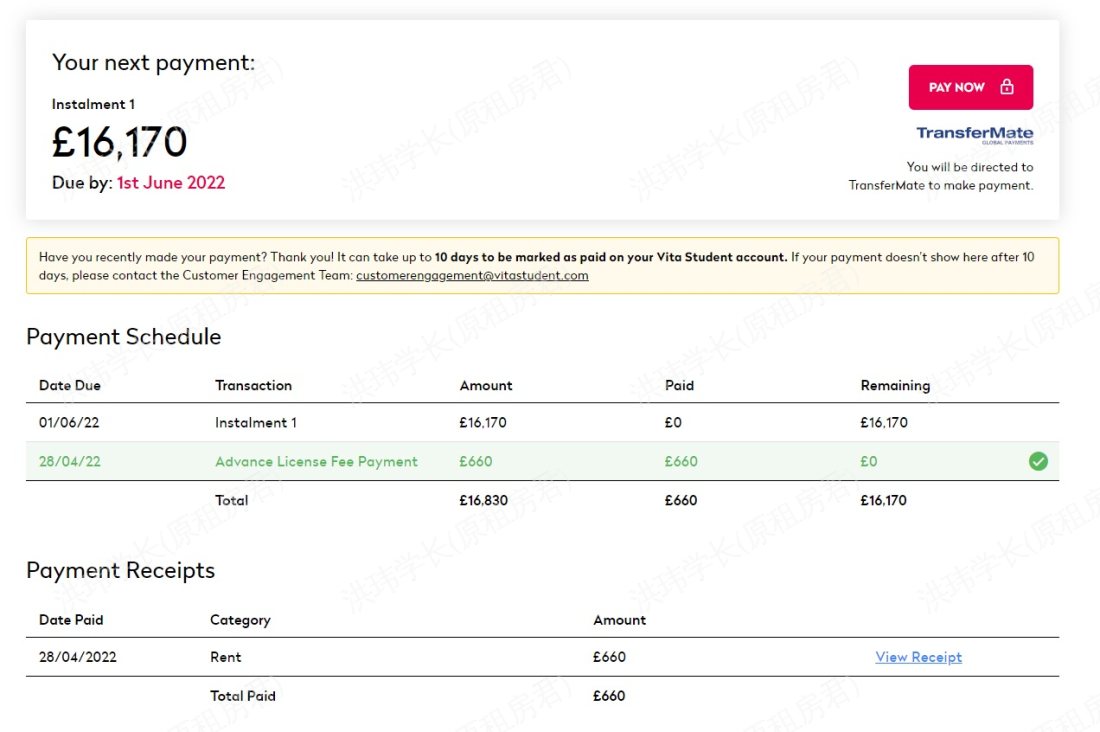Click the green paid checkmark icon
Screen dimensions: 1100x732
click(x=1038, y=461)
